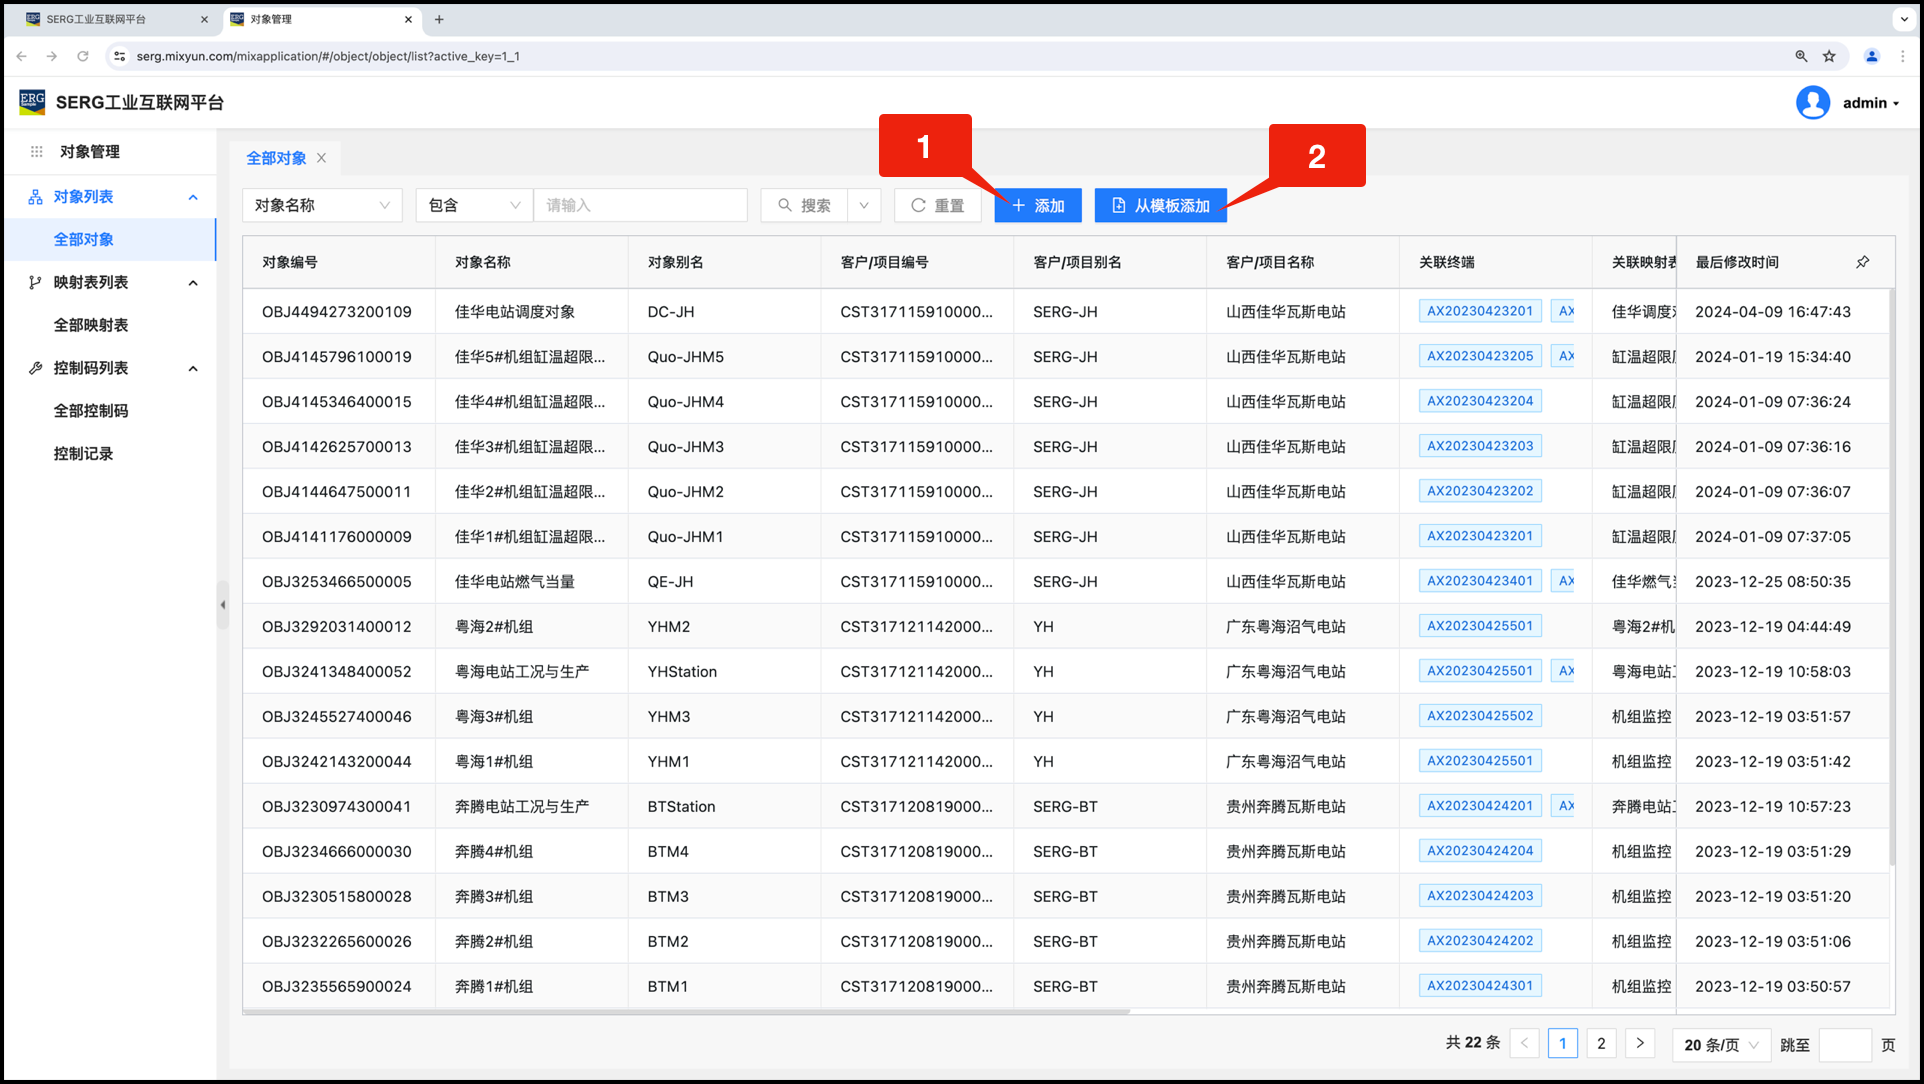The image size is (1924, 1084).
Task: Open the 包含 condition dropdown
Action: 474,205
